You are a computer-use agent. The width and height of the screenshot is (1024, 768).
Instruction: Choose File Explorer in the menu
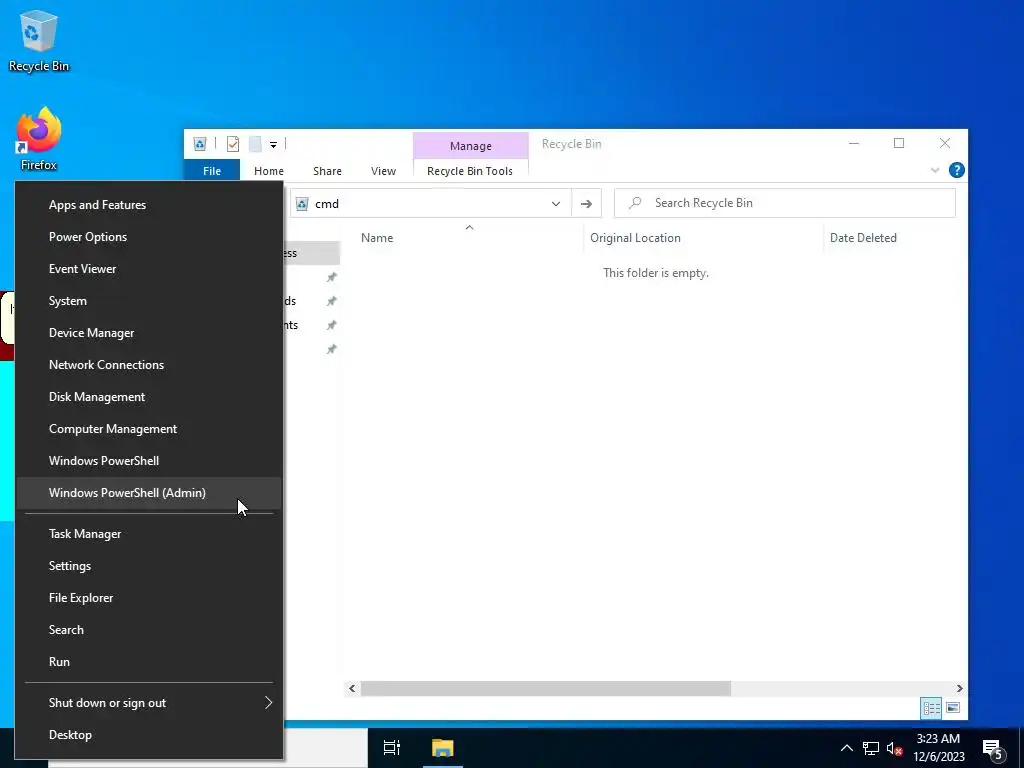[x=149, y=598]
